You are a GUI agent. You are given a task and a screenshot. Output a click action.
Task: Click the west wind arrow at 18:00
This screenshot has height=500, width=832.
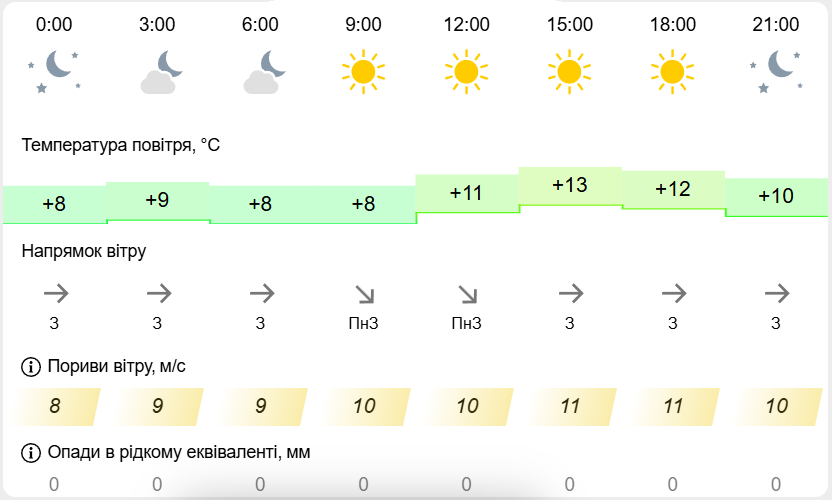pyautogui.click(x=673, y=293)
